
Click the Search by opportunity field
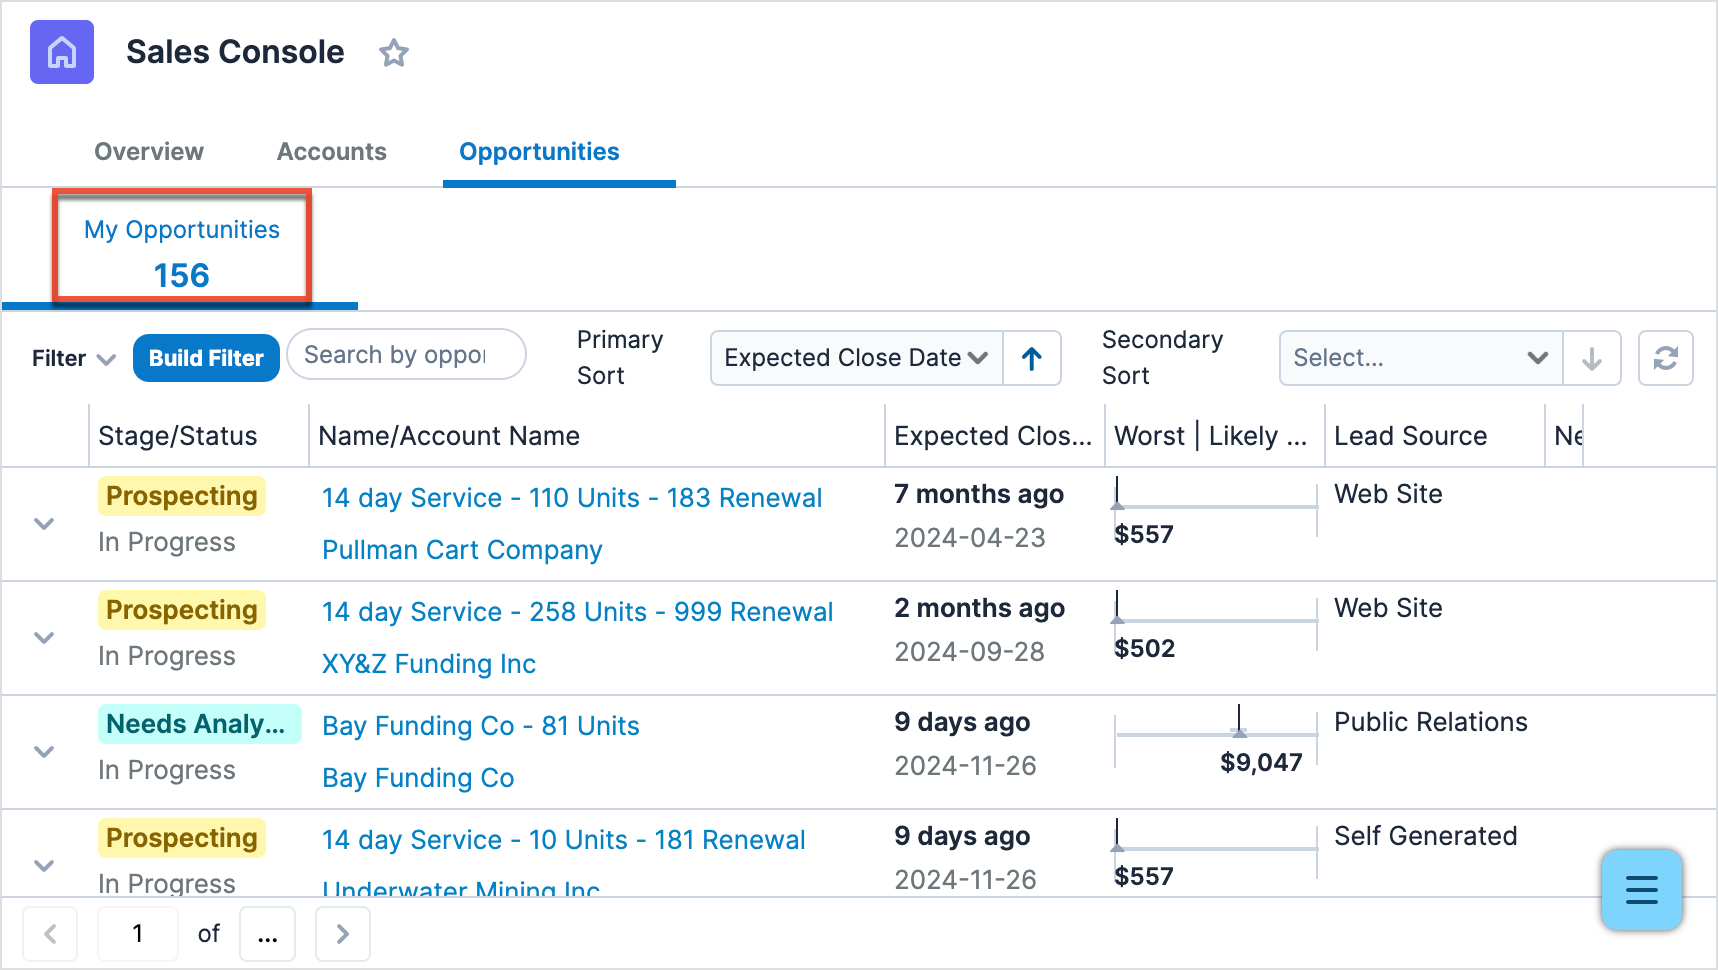[406, 355]
